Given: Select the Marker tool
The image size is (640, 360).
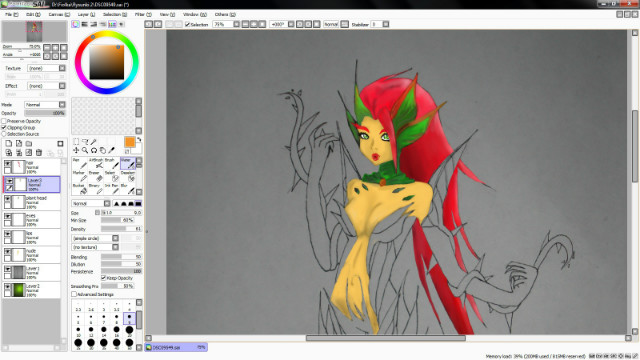Looking at the screenshot, I should (80, 176).
